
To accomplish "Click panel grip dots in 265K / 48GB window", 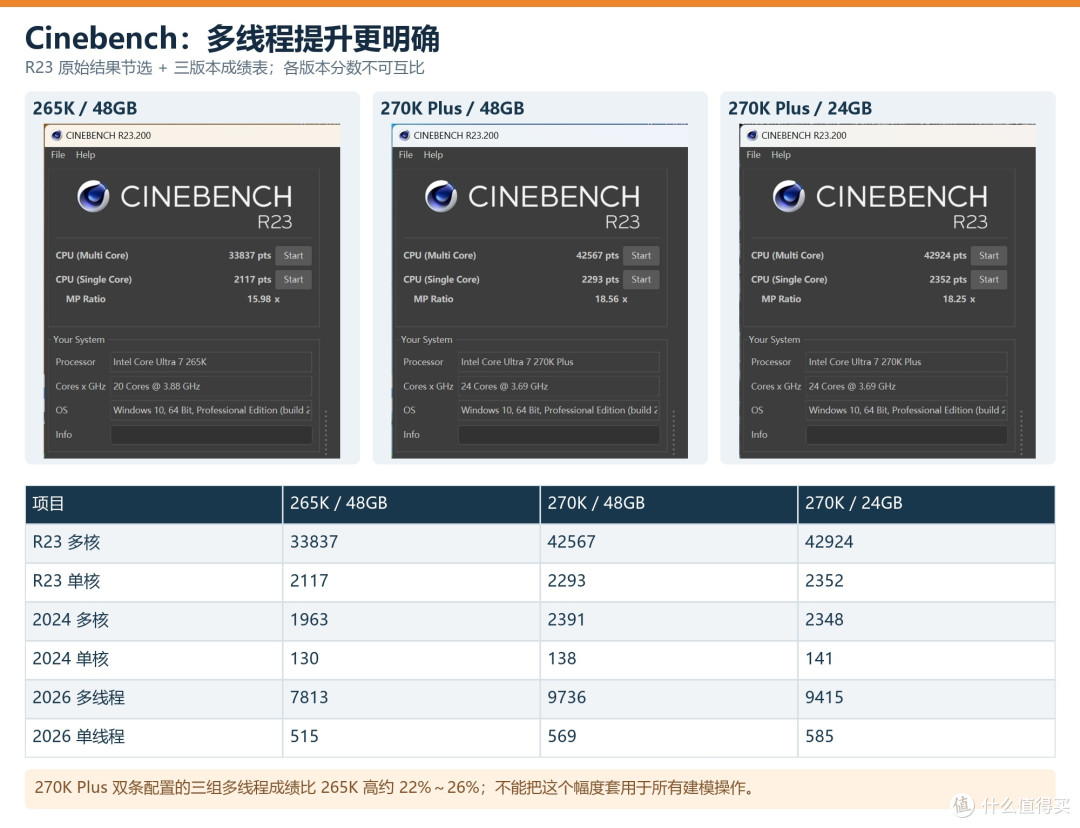I will 326,432.
